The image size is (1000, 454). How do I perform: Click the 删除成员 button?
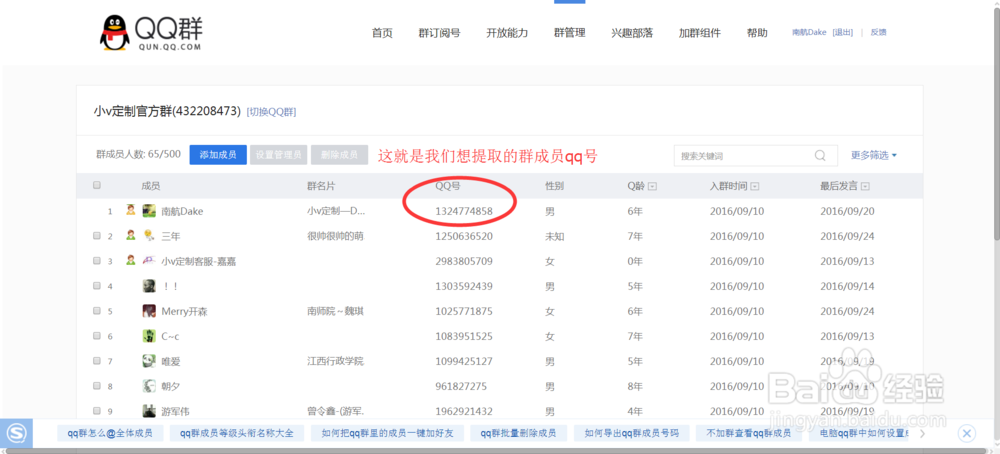339,155
